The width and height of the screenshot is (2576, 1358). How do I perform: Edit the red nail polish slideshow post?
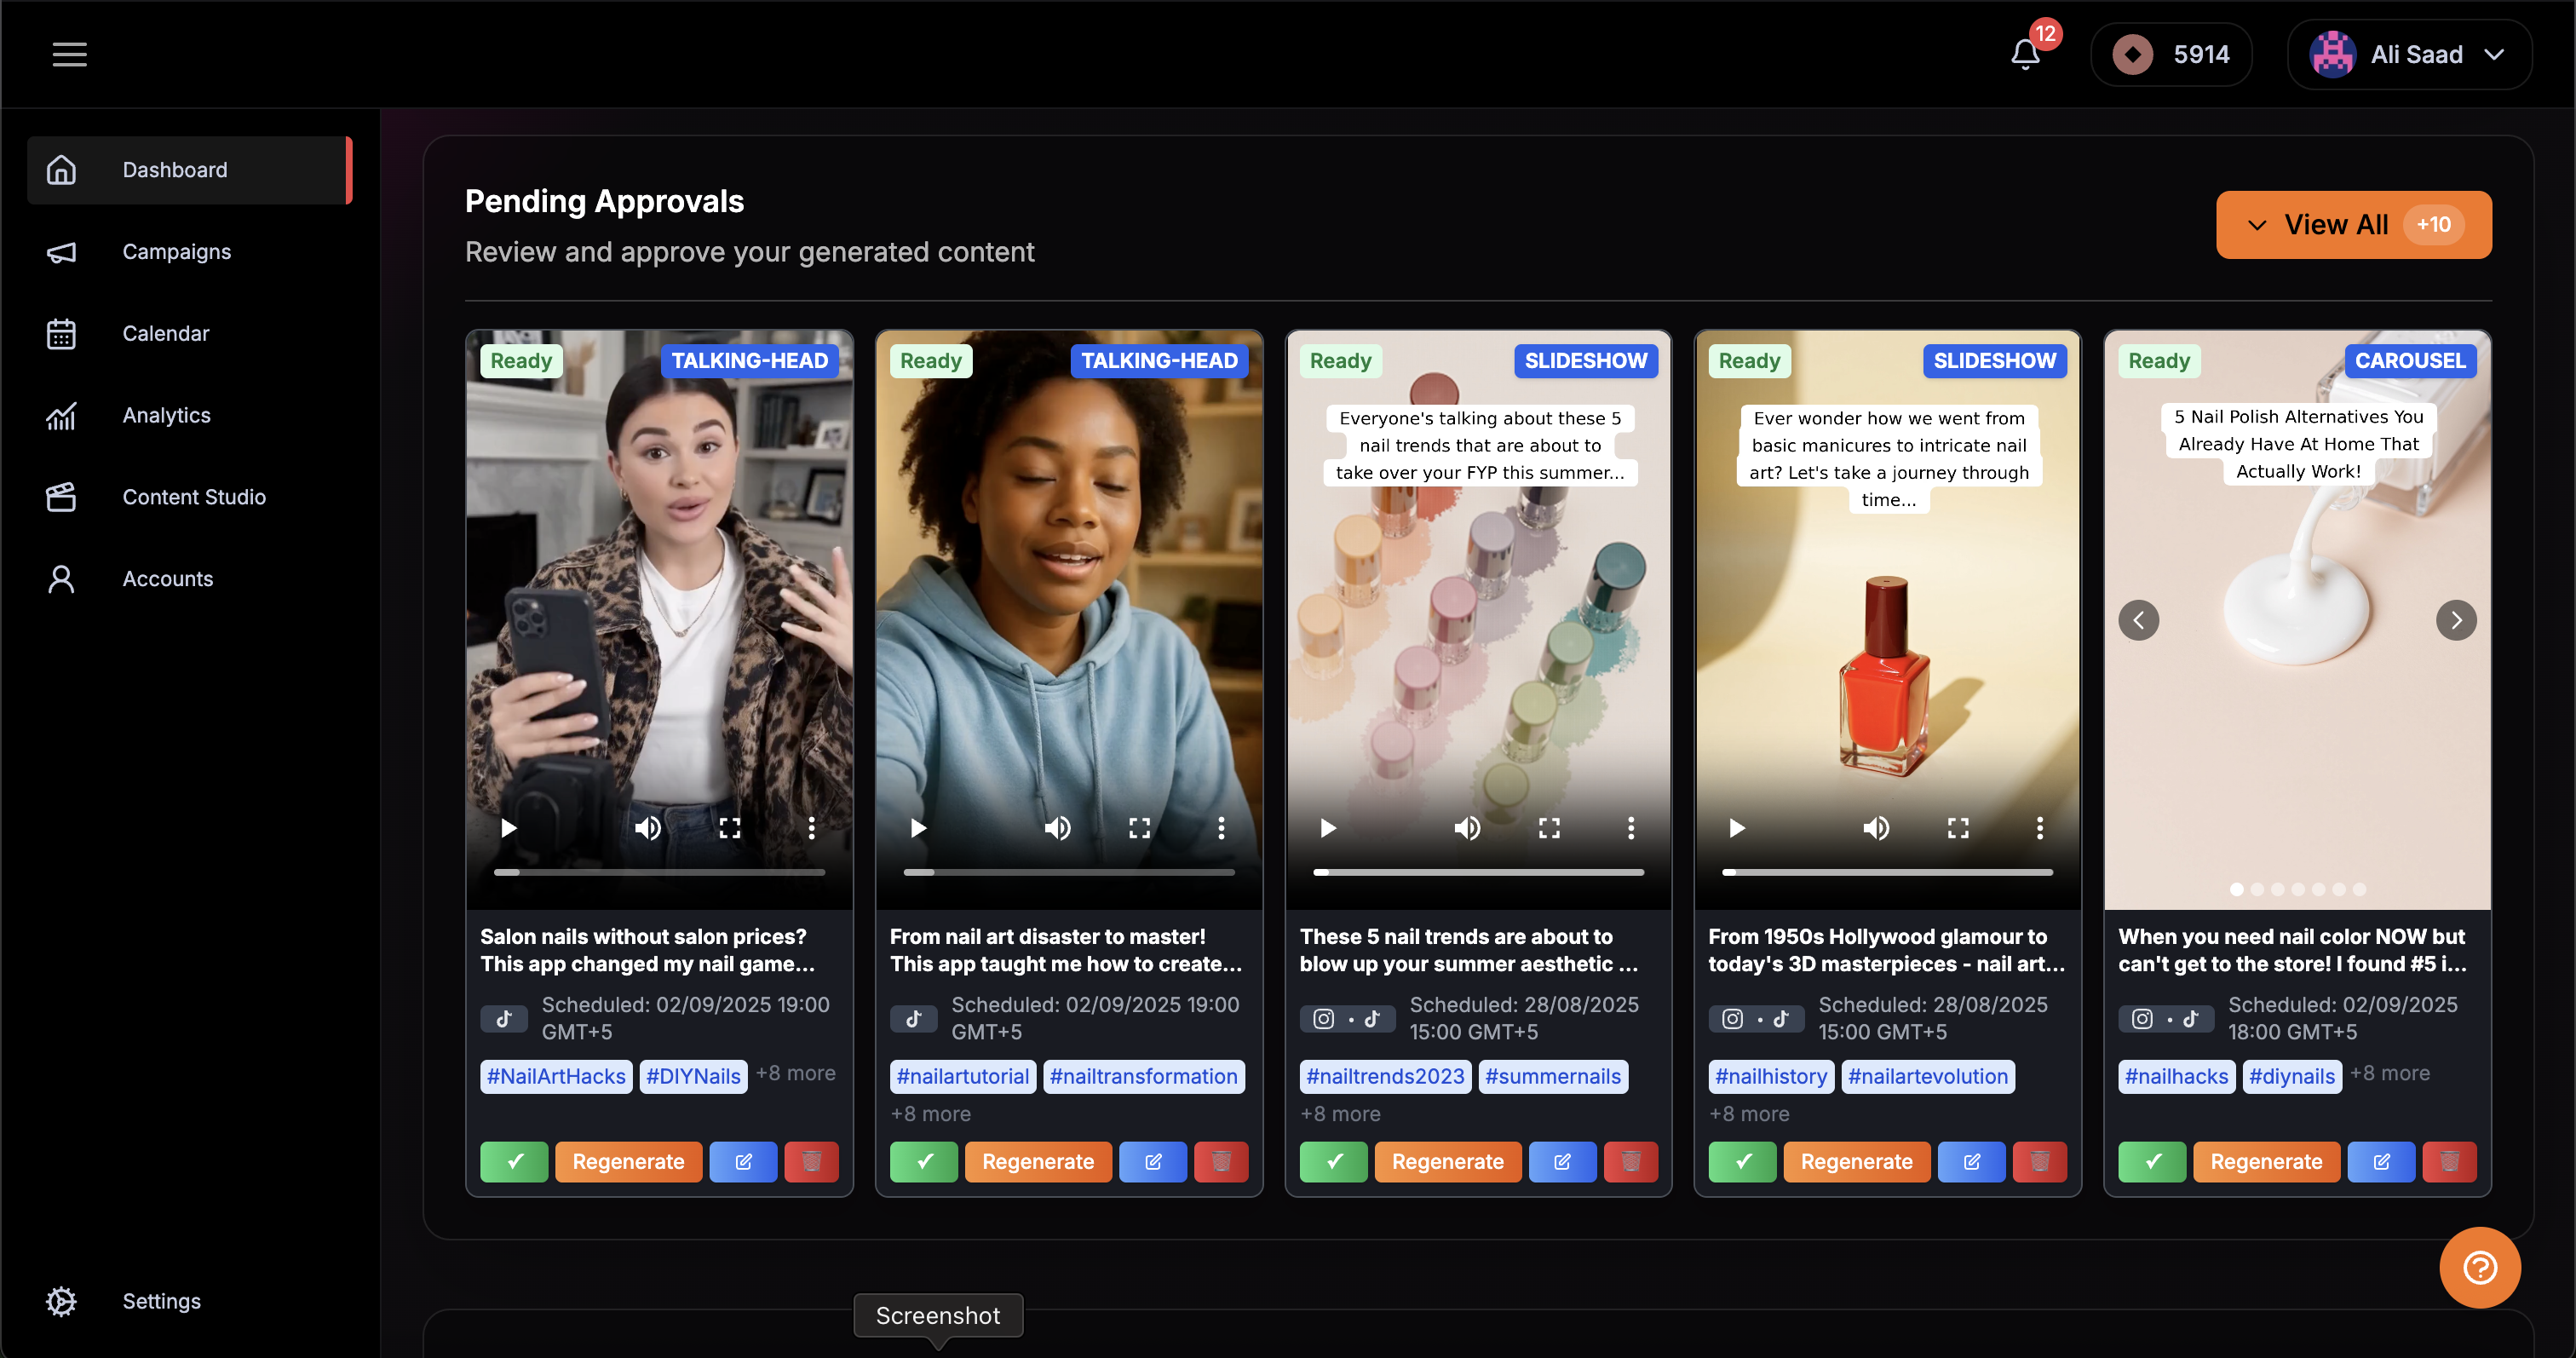[1971, 1161]
